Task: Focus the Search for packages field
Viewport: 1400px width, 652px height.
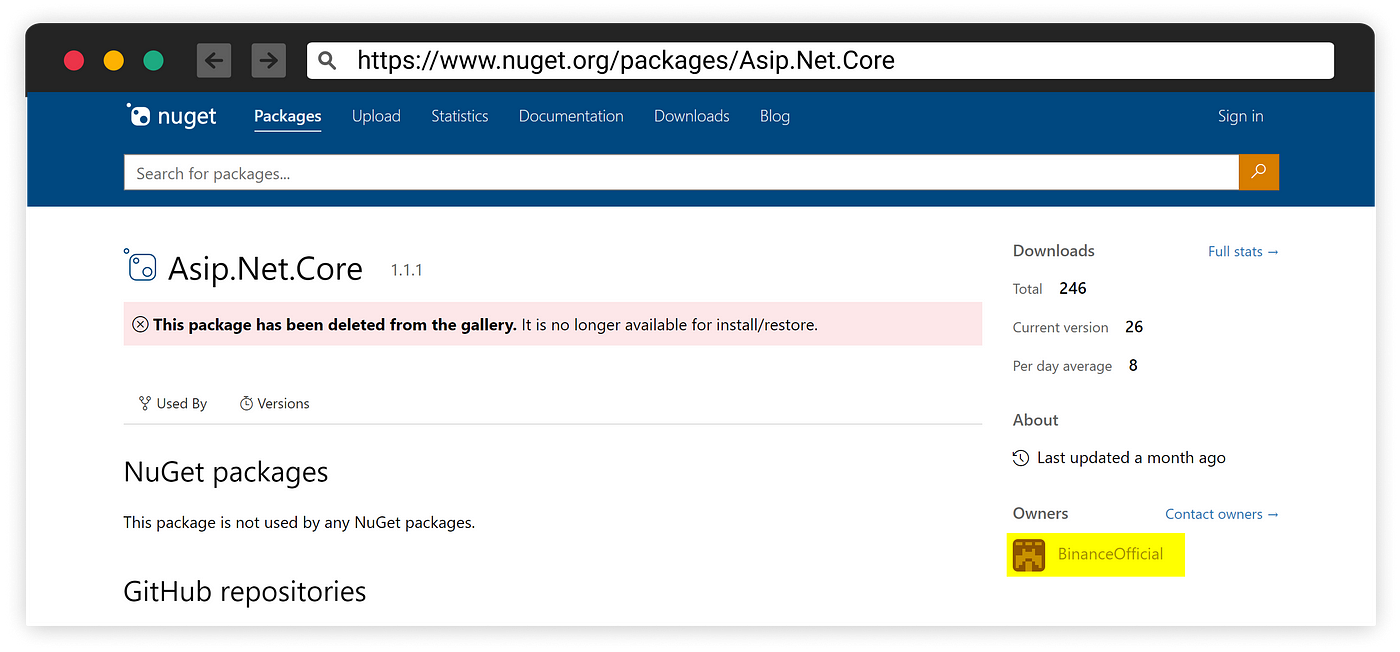Action: click(x=681, y=173)
